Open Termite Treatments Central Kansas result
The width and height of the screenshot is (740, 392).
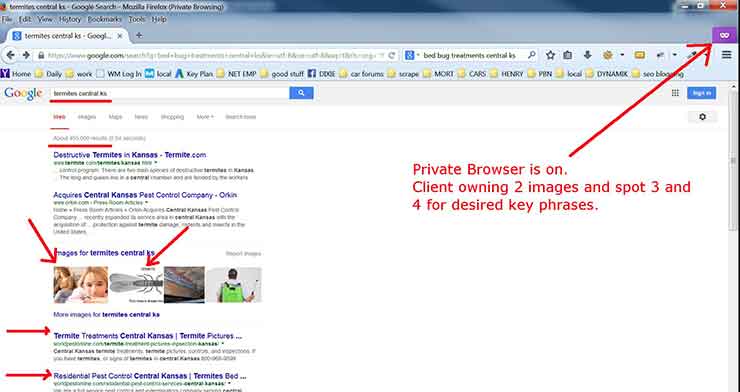click(147, 336)
